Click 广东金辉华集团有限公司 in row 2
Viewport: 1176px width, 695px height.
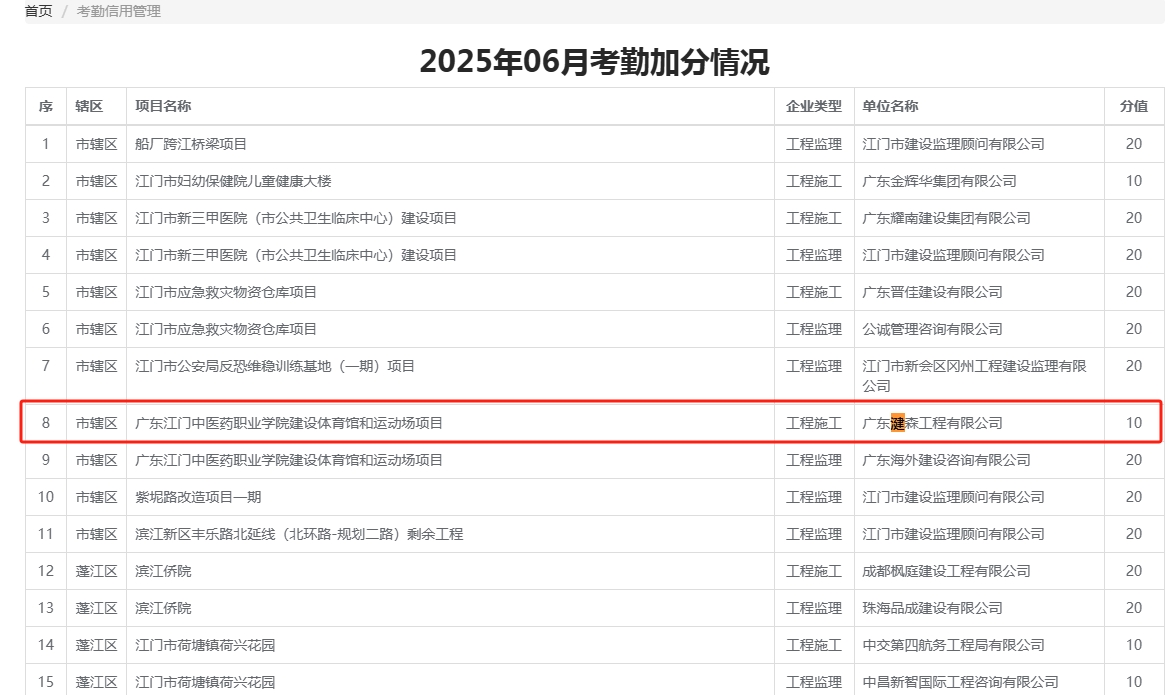click(x=939, y=181)
